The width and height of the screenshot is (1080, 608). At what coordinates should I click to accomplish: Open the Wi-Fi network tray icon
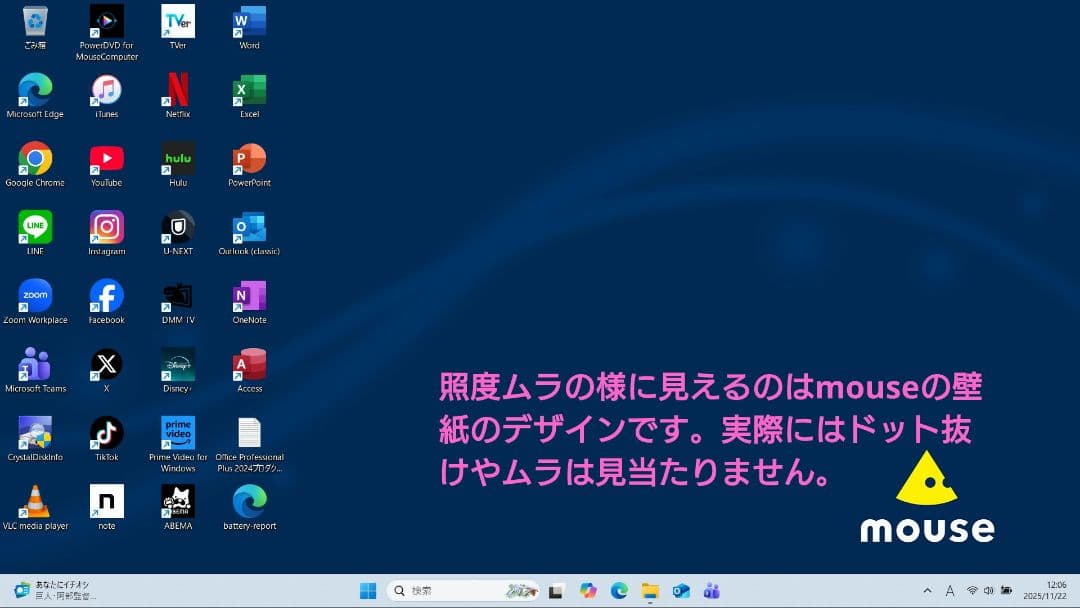point(972,591)
